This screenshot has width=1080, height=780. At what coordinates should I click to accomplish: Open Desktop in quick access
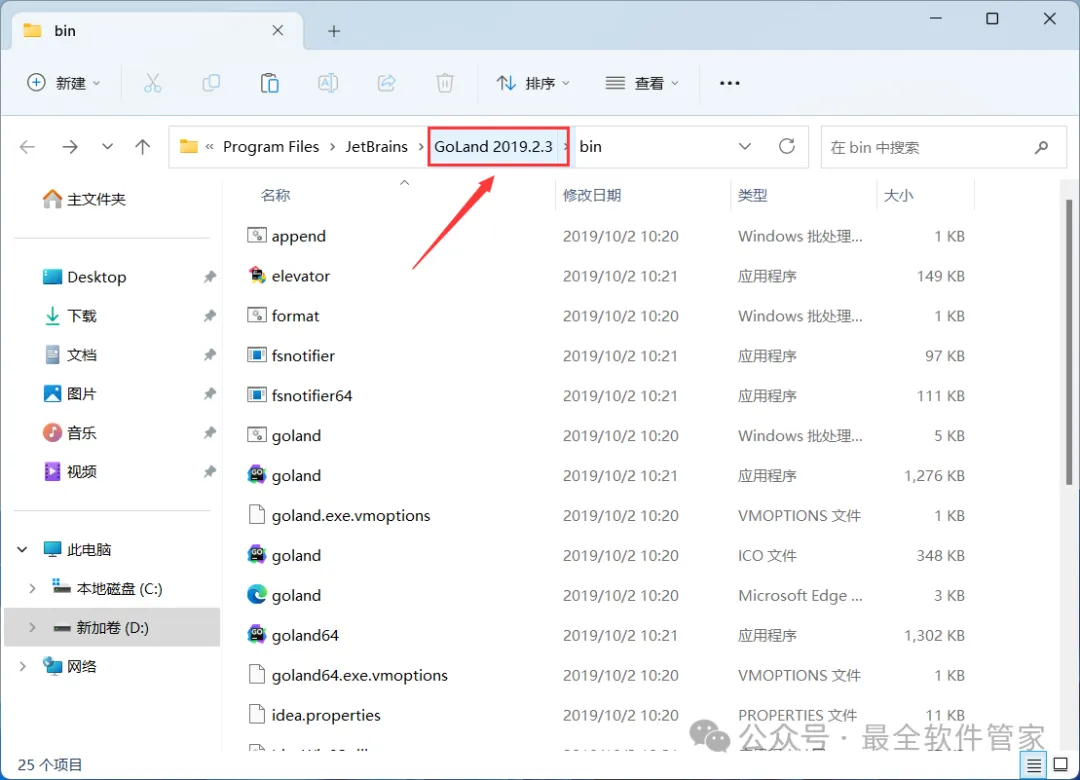point(84,277)
